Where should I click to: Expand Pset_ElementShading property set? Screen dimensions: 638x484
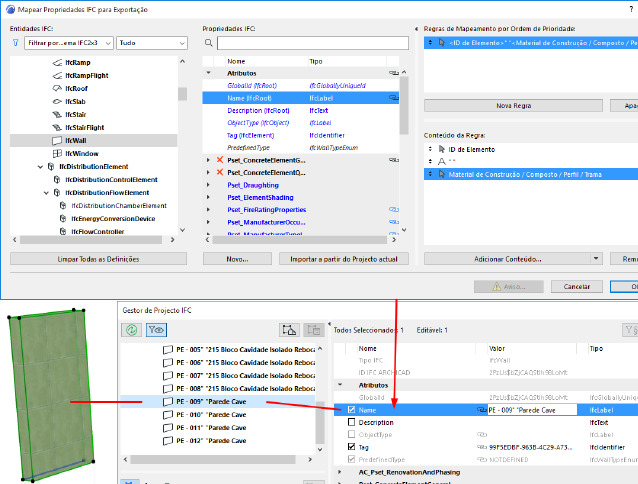click(208, 197)
